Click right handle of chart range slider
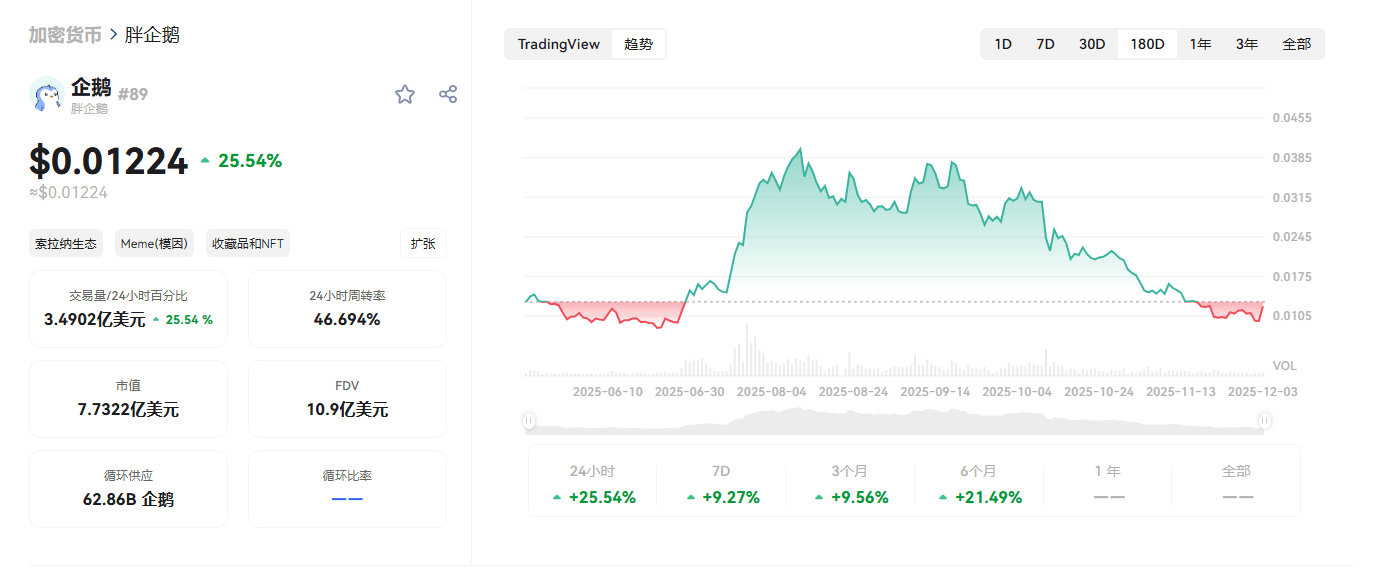Viewport: 1383px width, 573px height. tap(1264, 422)
